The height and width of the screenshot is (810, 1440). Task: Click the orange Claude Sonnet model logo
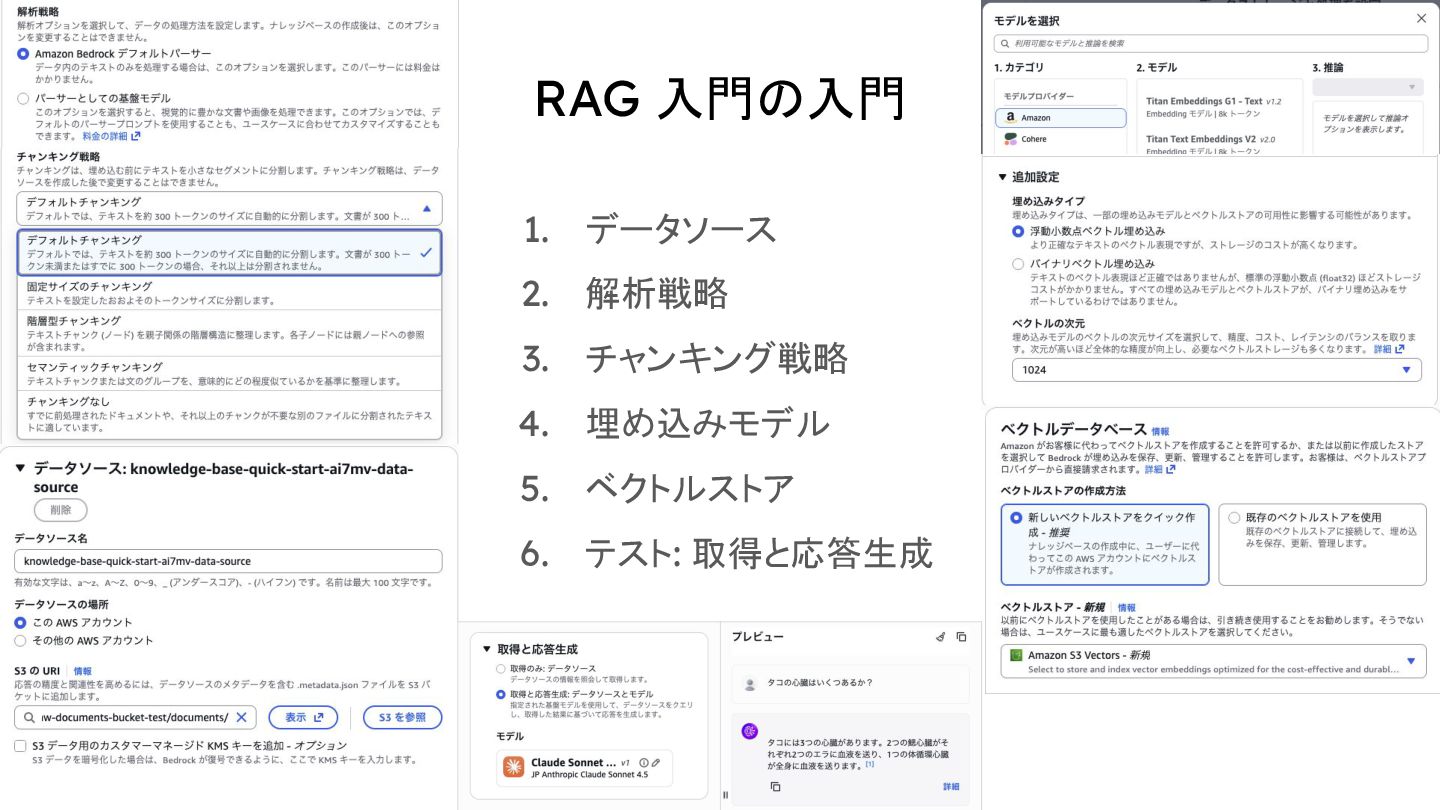point(513,767)
